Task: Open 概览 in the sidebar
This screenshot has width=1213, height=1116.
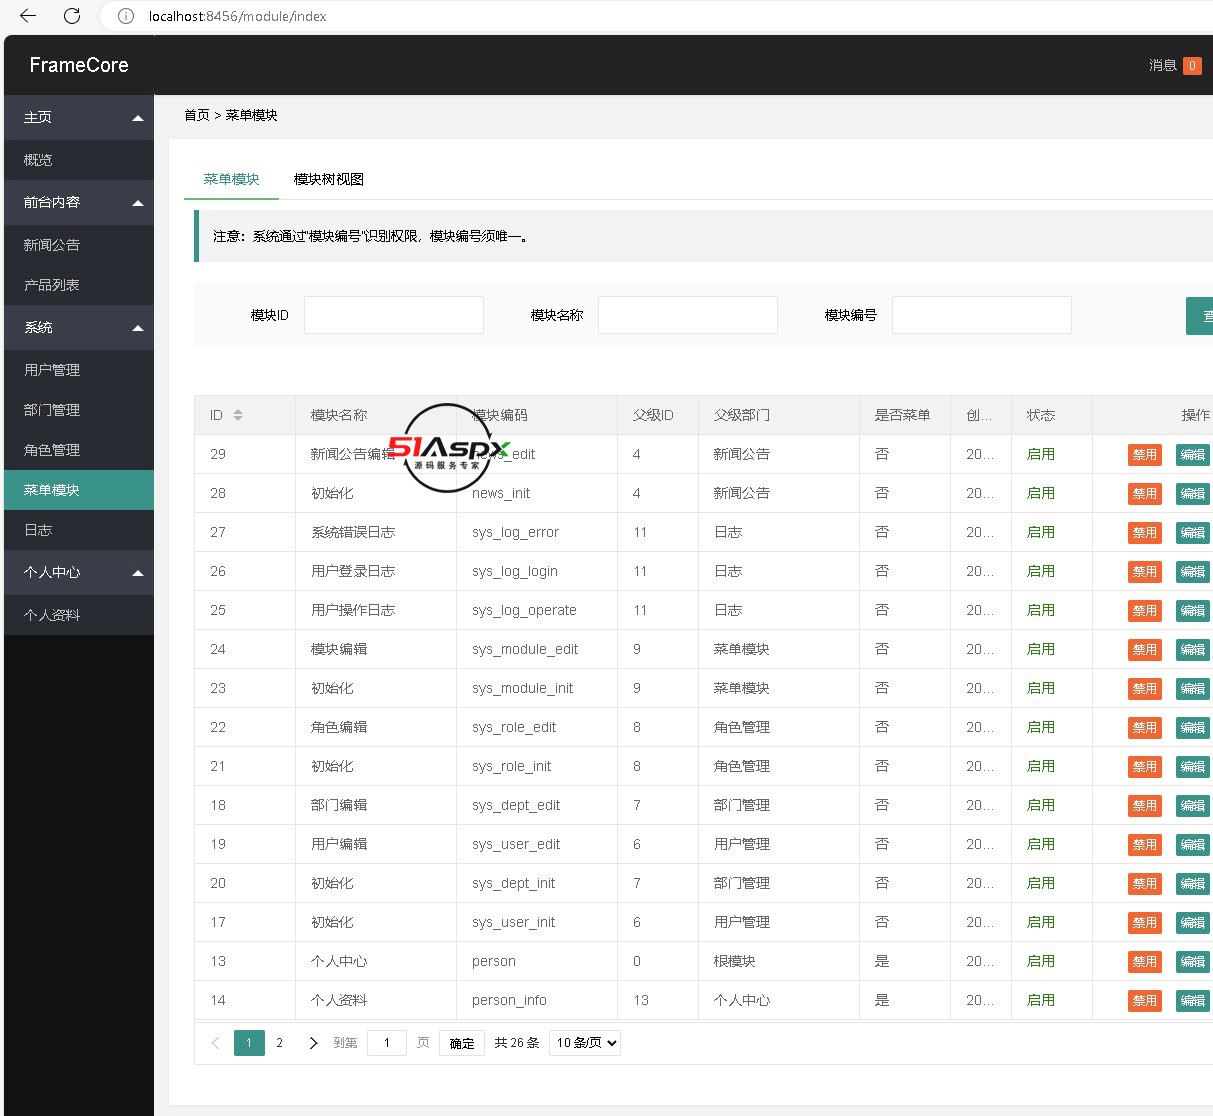Action: click(x=79, y=160)
